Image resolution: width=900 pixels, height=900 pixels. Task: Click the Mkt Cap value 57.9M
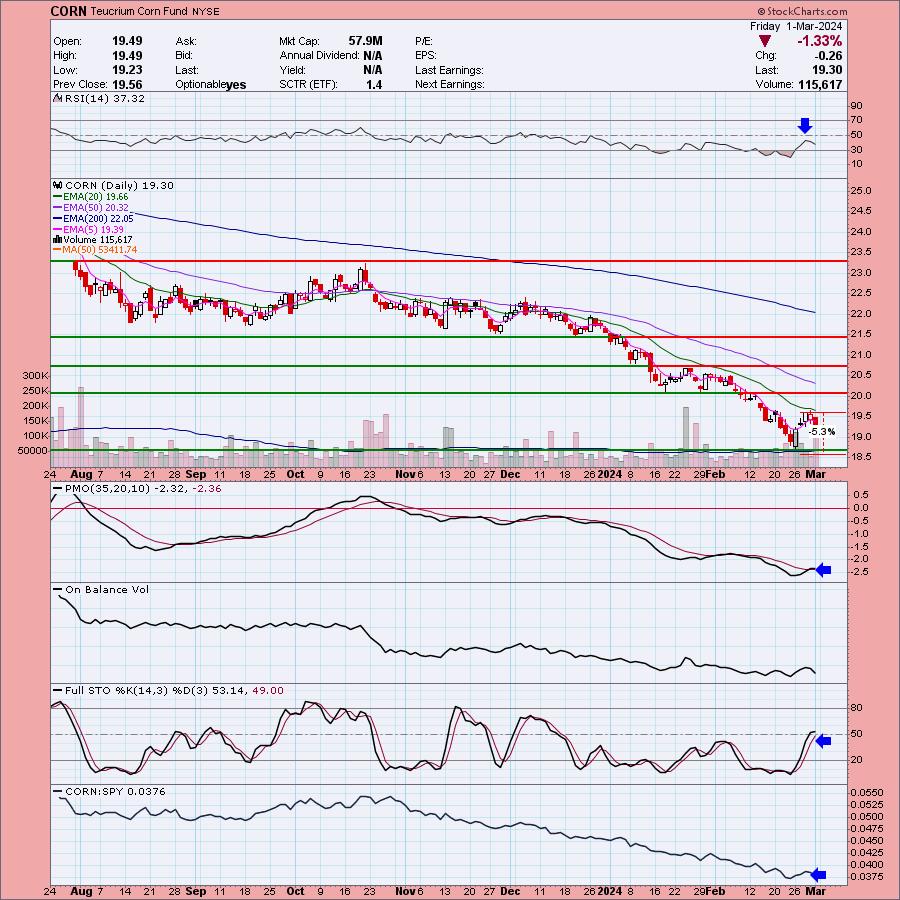click(365, 41)
